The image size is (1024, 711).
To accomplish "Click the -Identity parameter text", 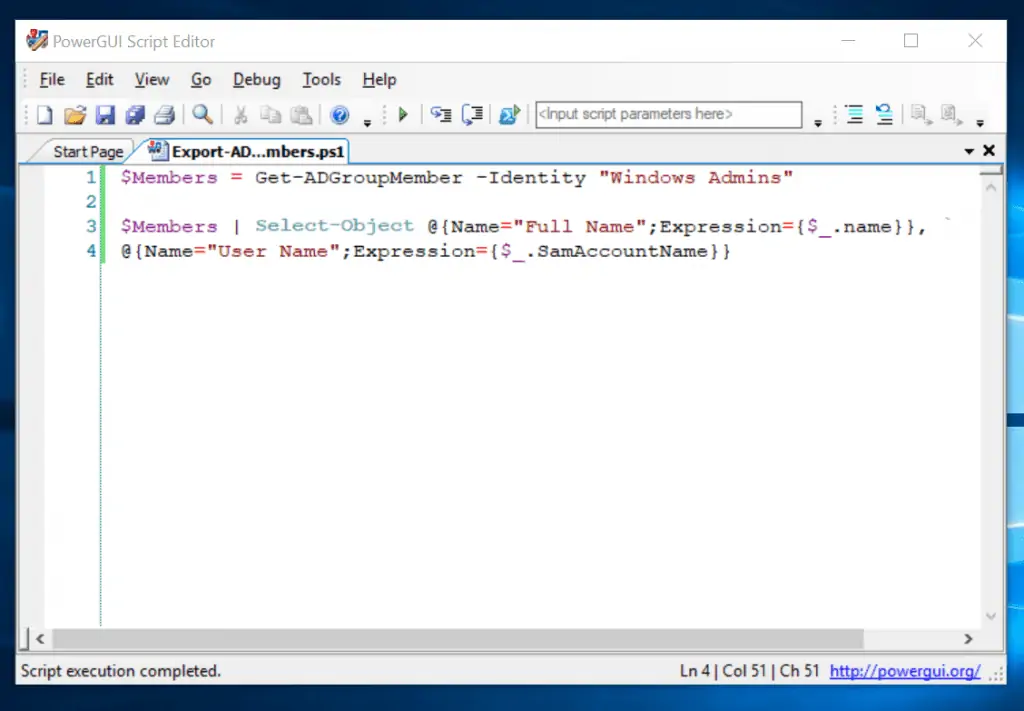I will point(531,178).
